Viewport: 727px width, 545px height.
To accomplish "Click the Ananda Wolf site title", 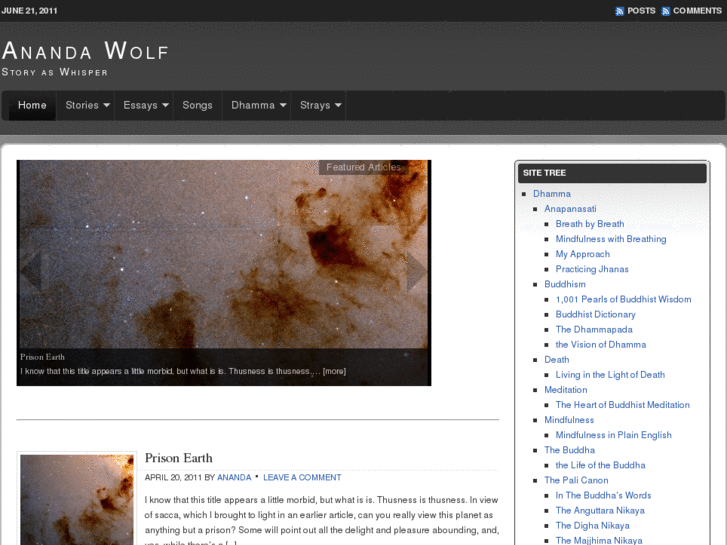I will 85,51.
